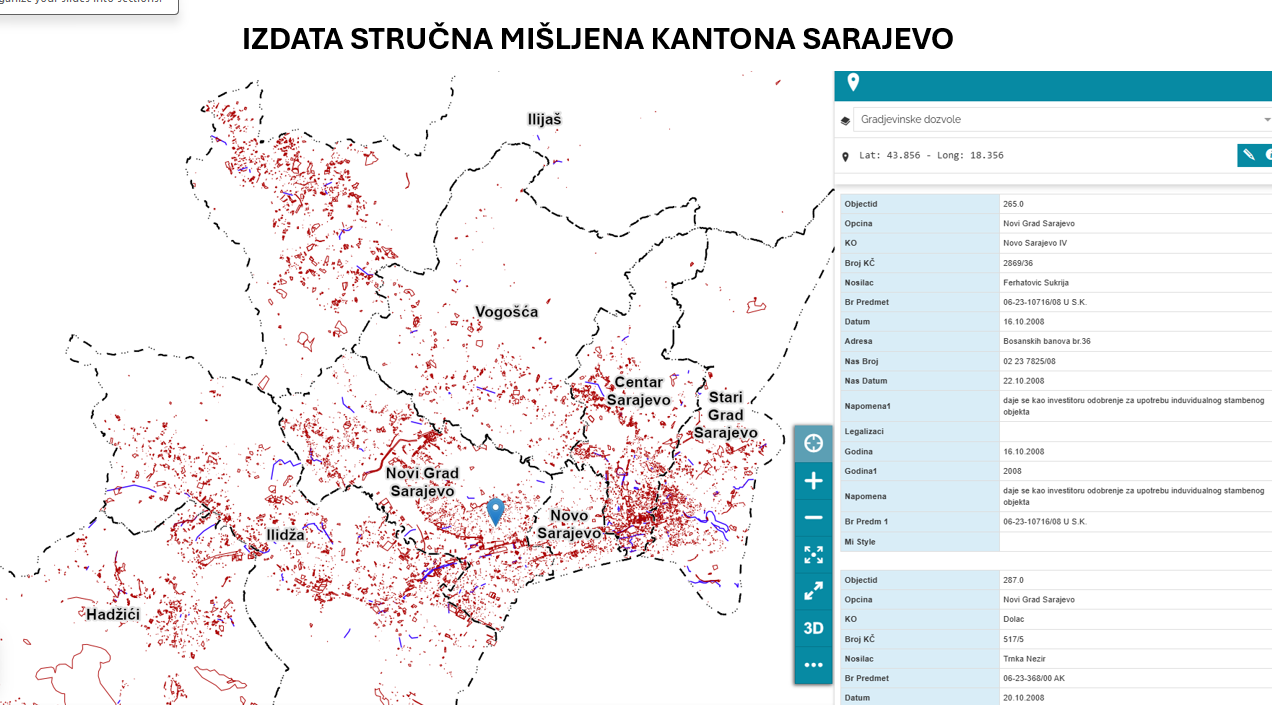
Task: Click the location pin icon in the teal header
Action: 853,84
